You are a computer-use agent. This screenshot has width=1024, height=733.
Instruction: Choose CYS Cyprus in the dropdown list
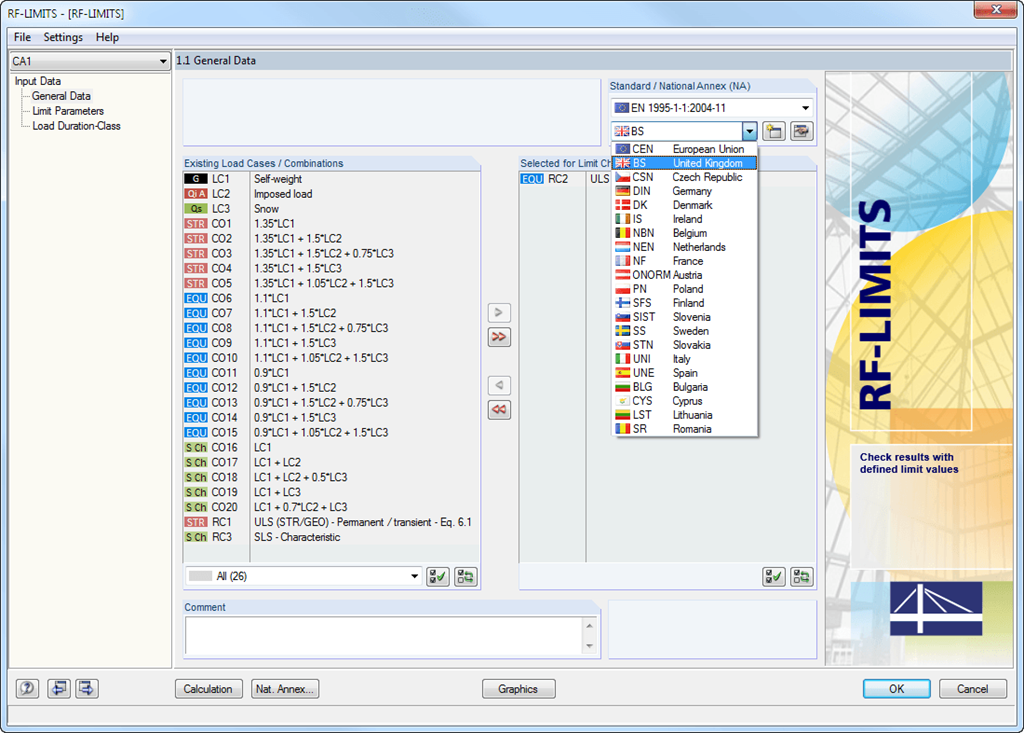684,400
